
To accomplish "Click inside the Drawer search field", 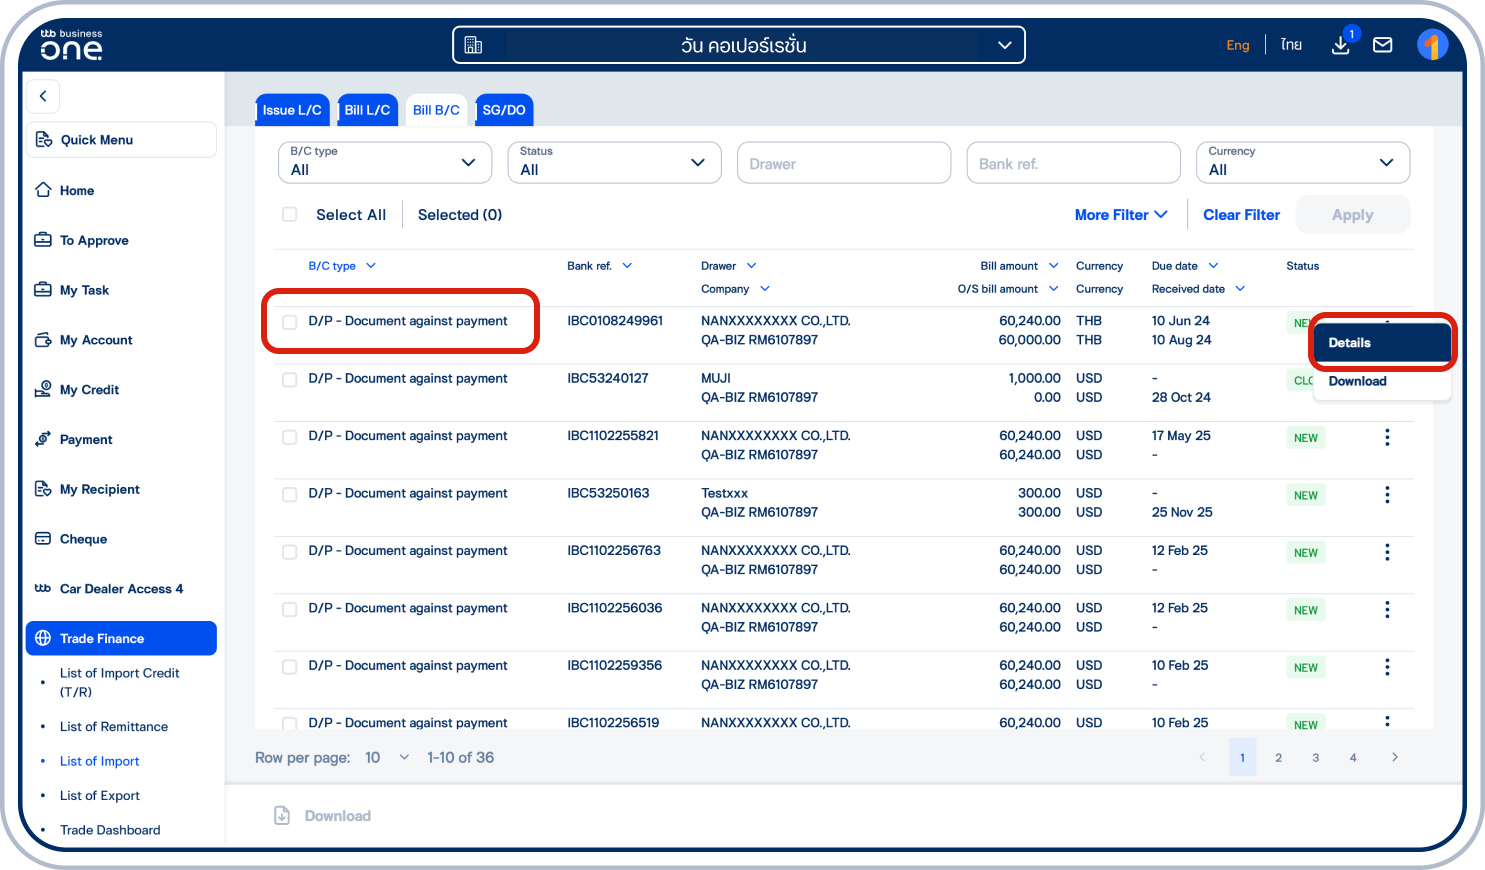I will click(x=843, y=162).
